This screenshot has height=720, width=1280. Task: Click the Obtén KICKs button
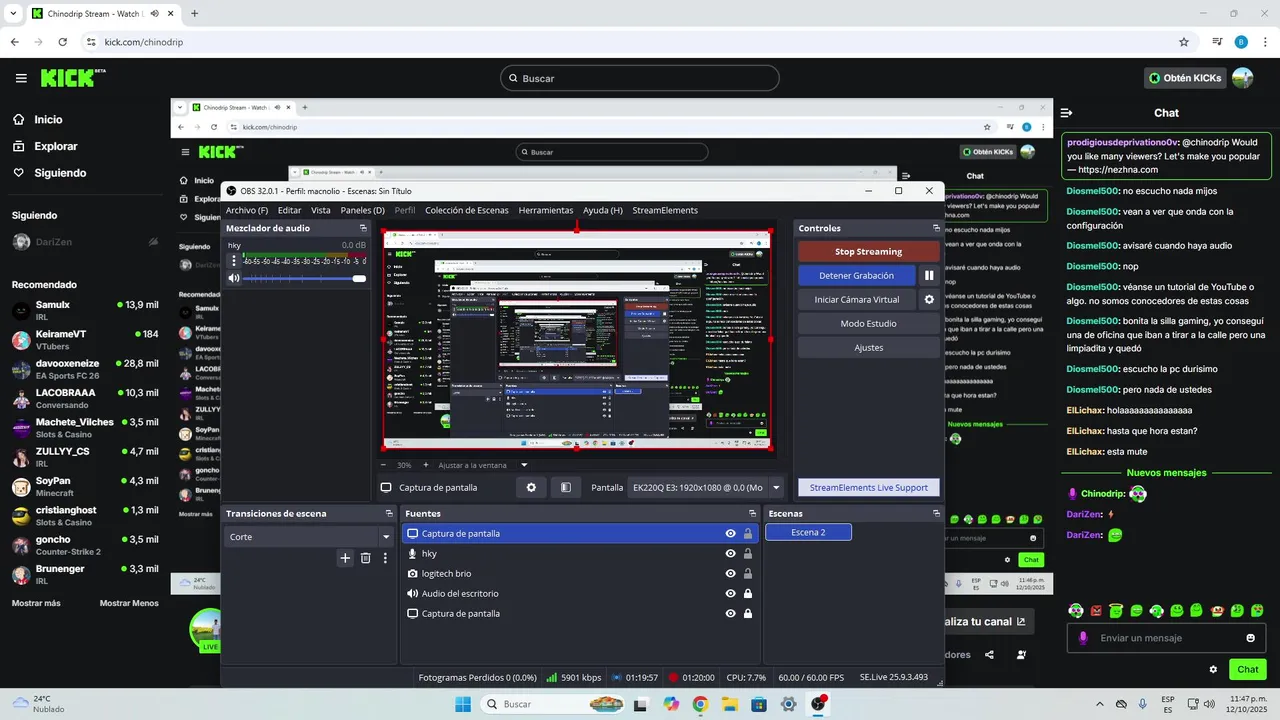pyautogui.click(x=1186, y=78)
